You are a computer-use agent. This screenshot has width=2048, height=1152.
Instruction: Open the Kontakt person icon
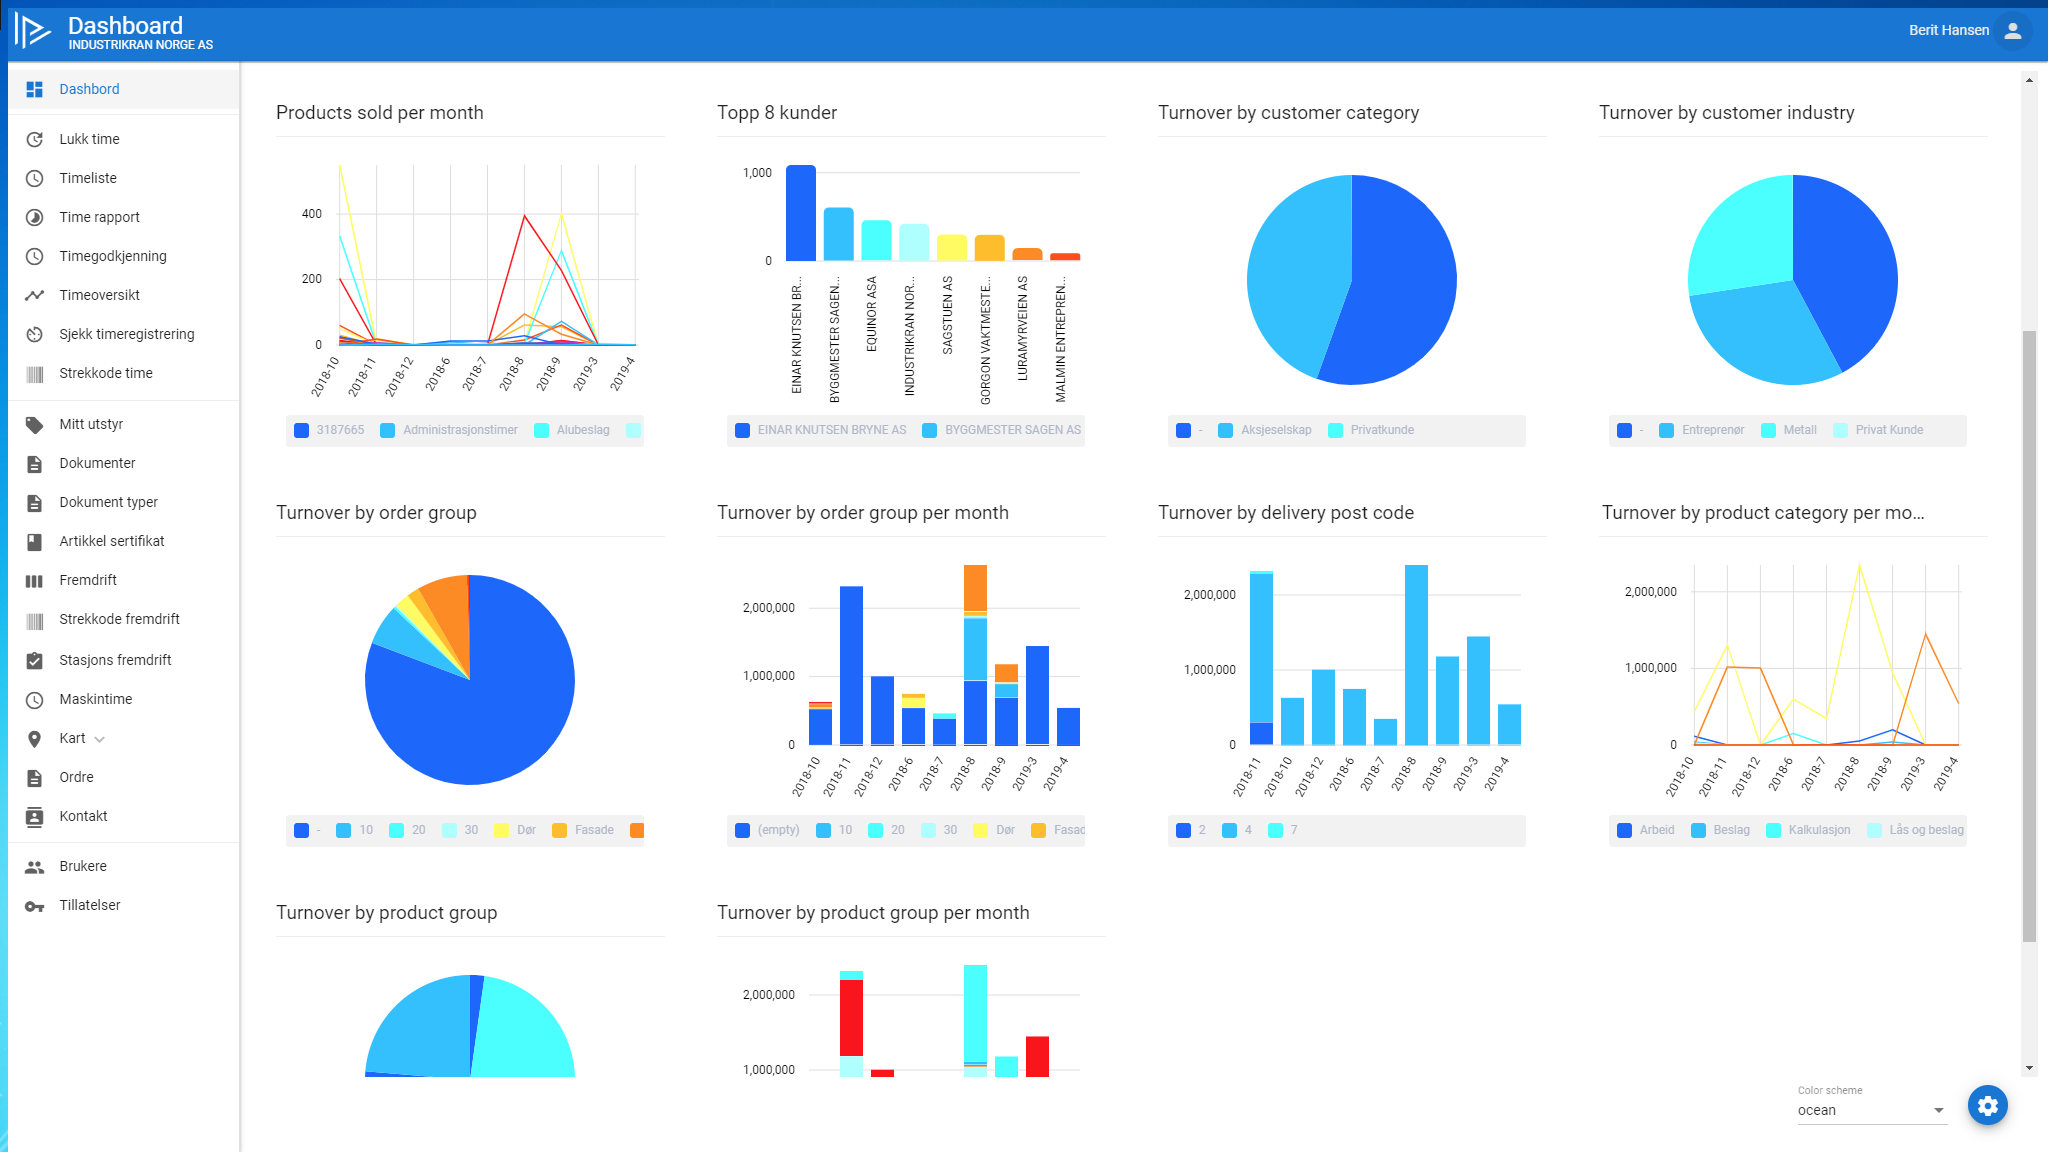tap(34, 816)
